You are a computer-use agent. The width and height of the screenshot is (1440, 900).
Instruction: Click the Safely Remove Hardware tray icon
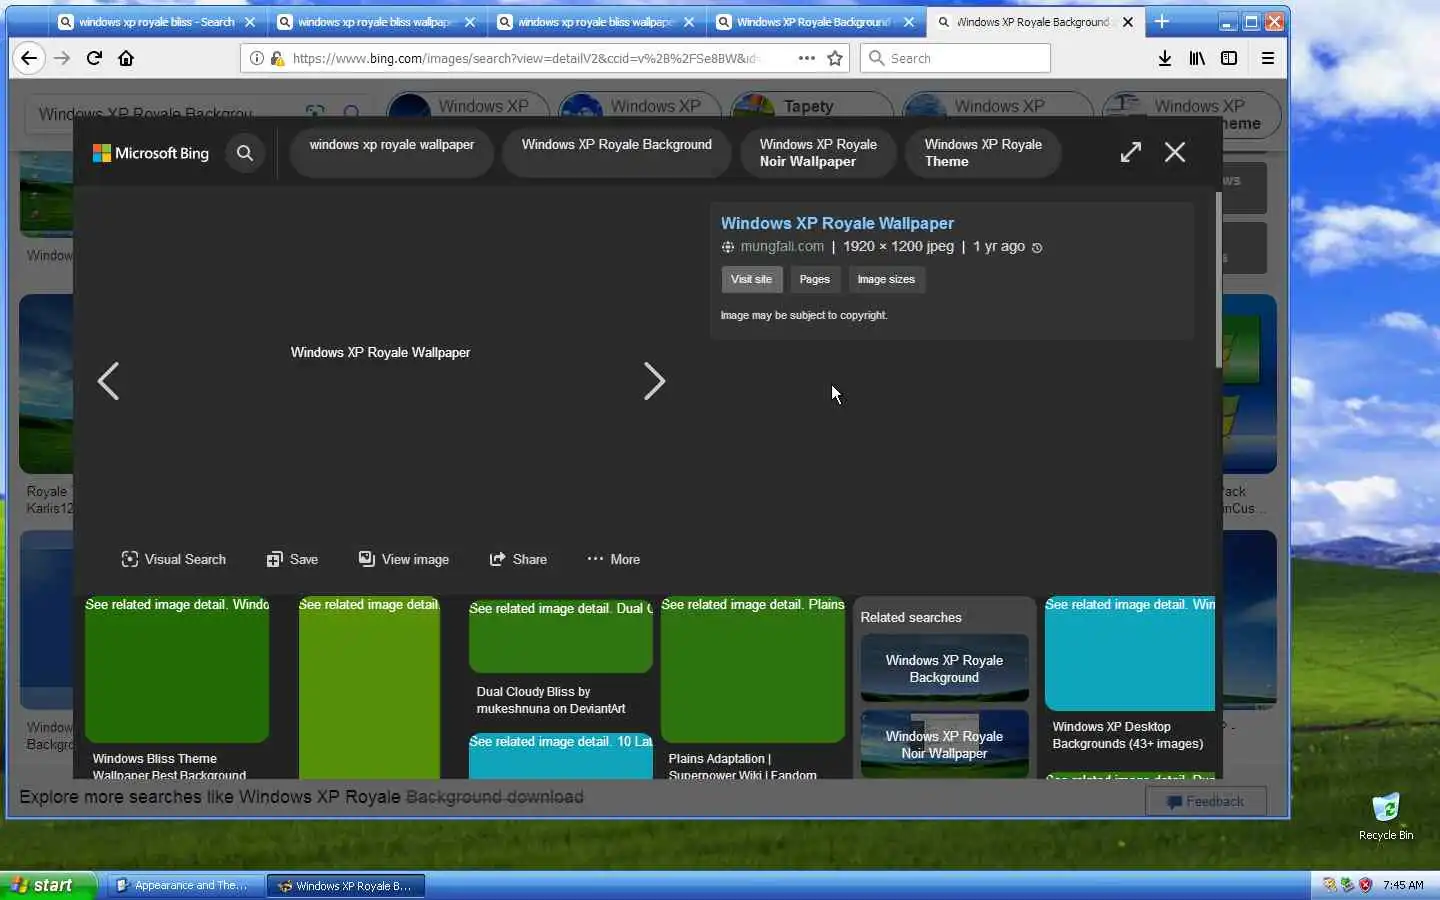pos(1347,885)
